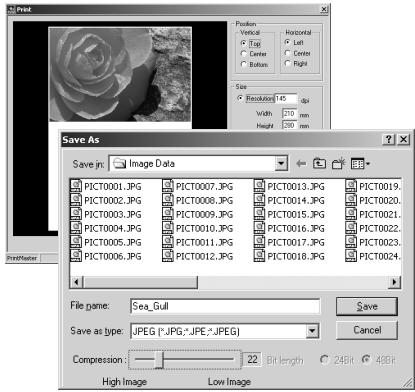The image size is (415, 392).
Task: Click the Back arrow icon in Save As
Action: click(x=301, y=164)
